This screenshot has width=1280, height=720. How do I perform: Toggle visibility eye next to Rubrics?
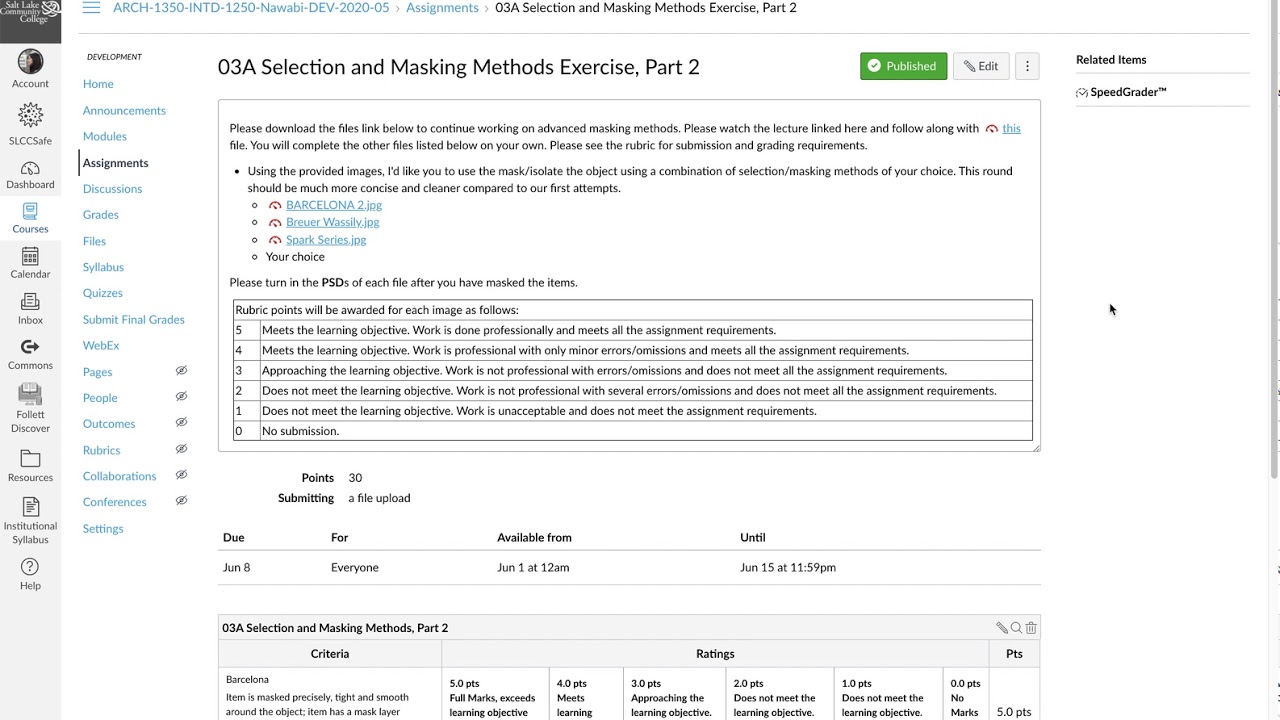pyautogui.click(x=181, y=450)
